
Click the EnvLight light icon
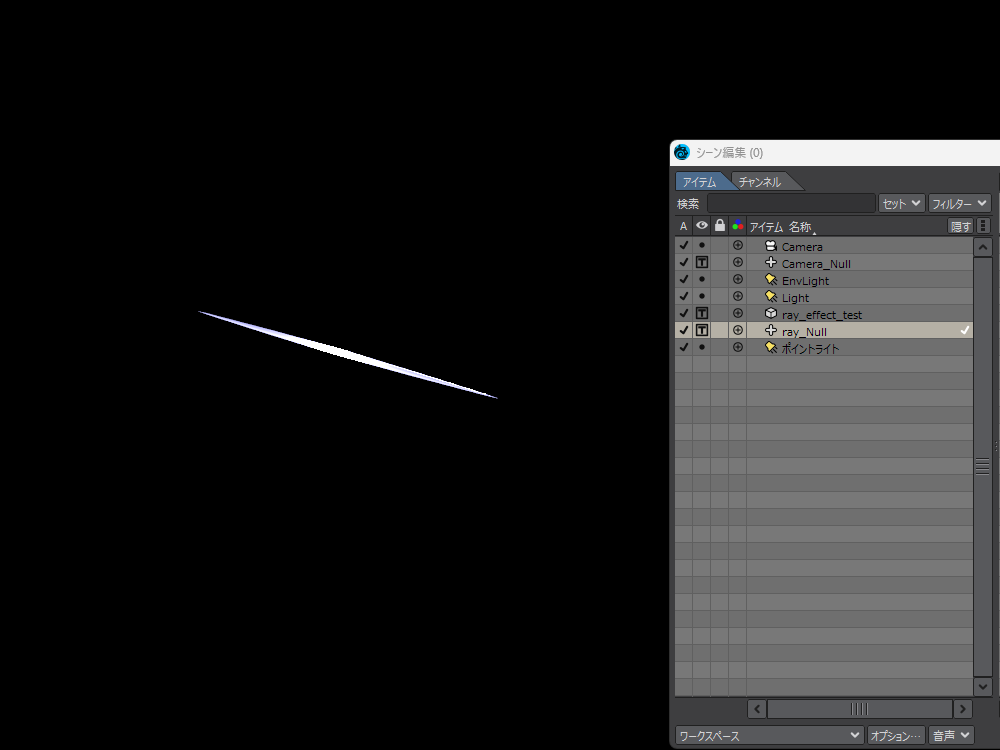[771, 280]
